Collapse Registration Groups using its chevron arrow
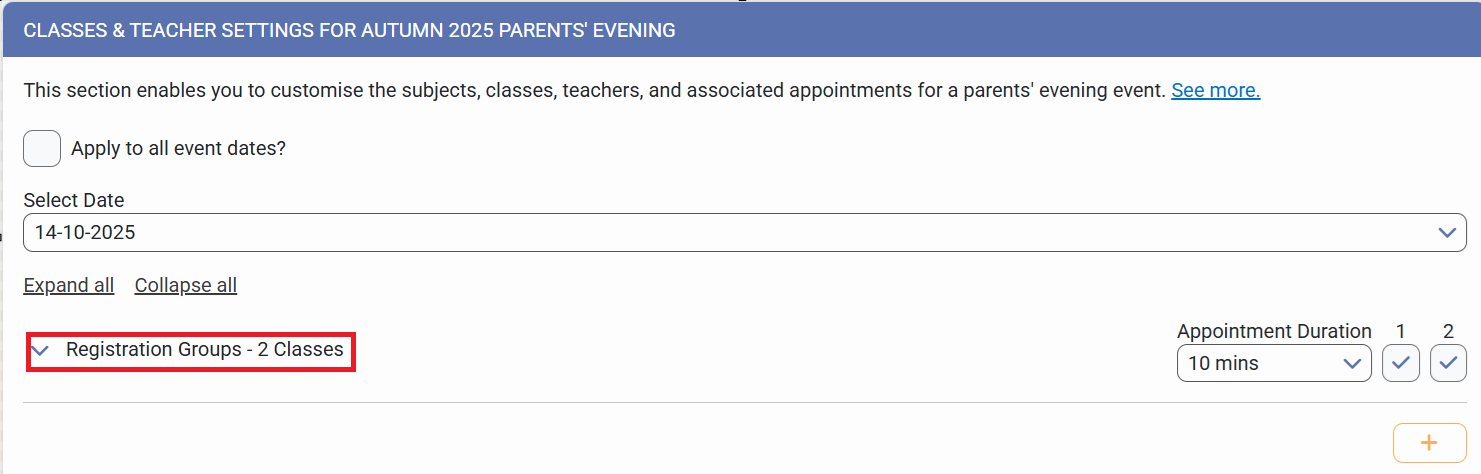The height and width of the screenshot is (474, 1481). pyautogui.click(x=41, y=351)
